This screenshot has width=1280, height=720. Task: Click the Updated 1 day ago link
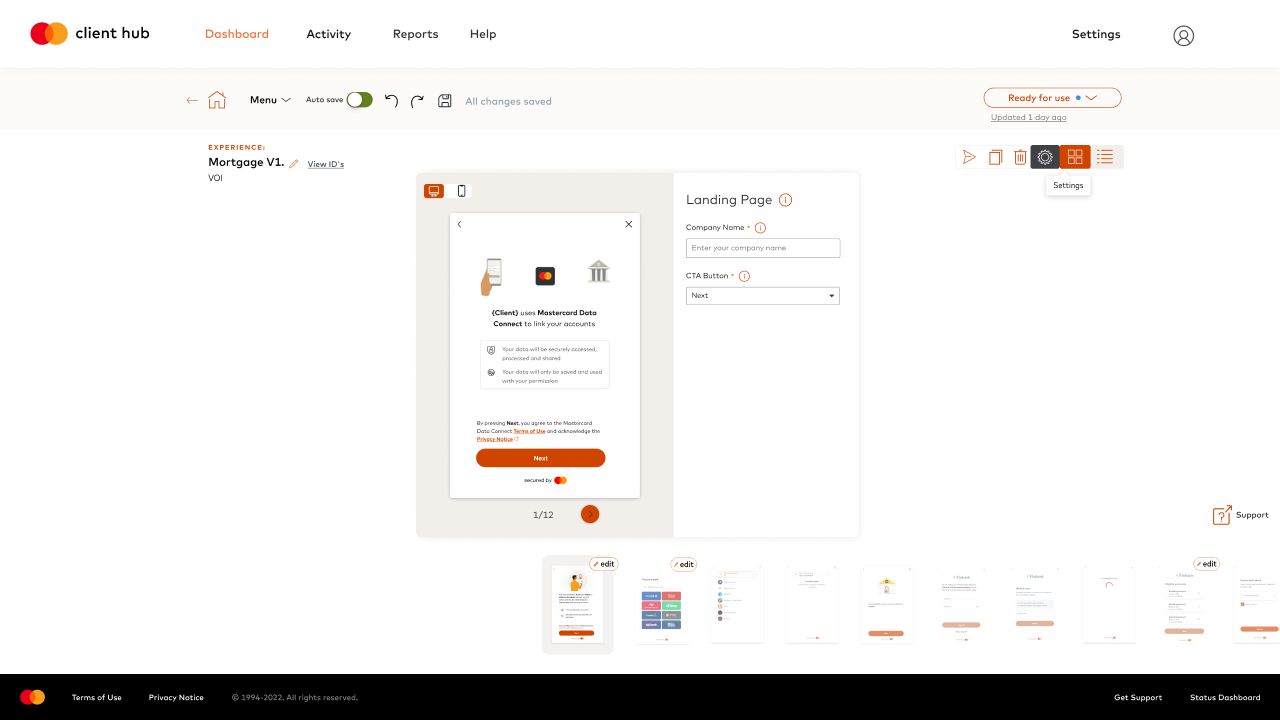pos(1028,118)
